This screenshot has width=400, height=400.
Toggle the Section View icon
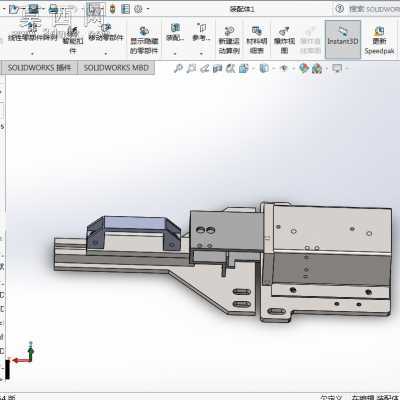[x=217, y=69]
